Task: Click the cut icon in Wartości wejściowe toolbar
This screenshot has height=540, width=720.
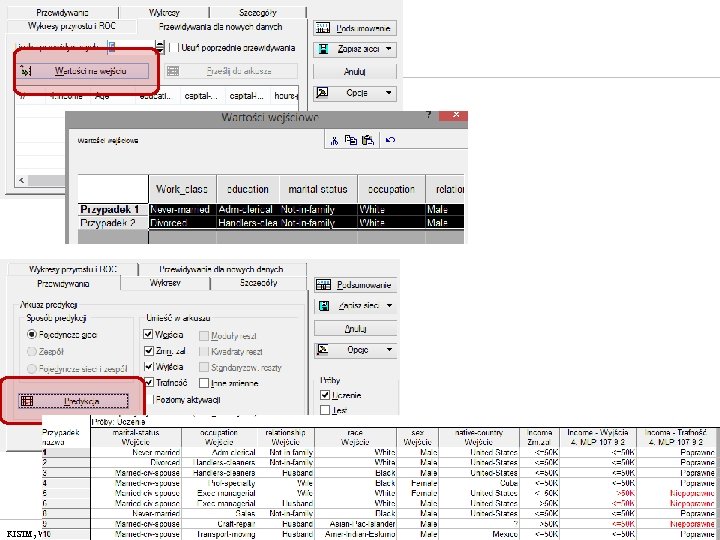Action: pos(334,141)
